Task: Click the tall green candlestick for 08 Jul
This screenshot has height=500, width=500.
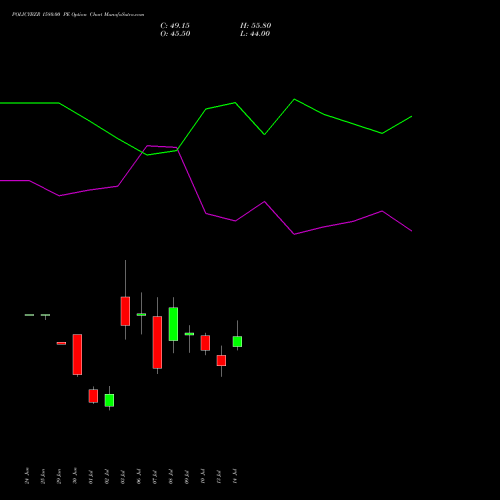Action: [x=173, y=324]
